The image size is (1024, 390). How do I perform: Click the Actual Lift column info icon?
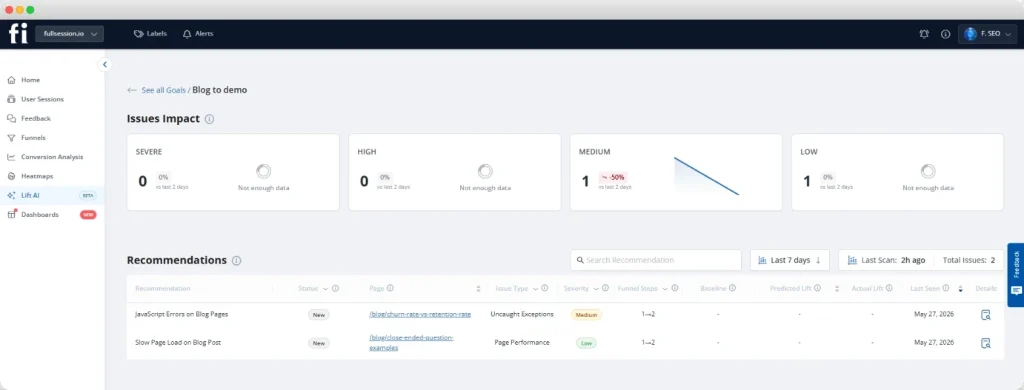[x=889, y=288]
